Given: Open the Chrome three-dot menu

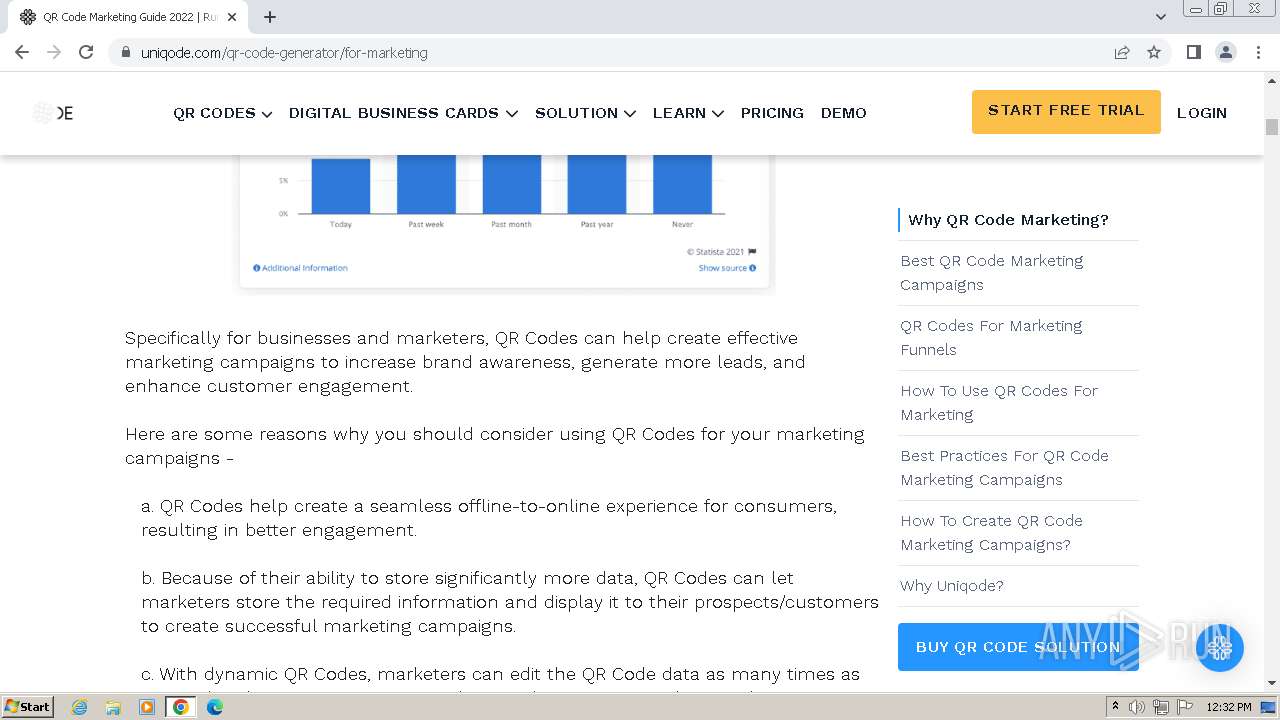Looking at the screenshot, I should 1258,52.
